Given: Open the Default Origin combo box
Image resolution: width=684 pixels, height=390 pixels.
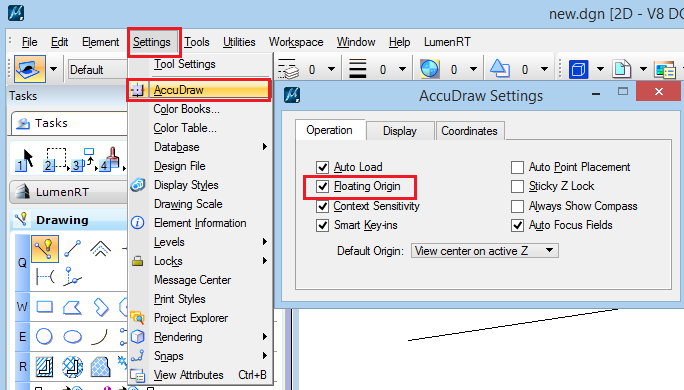Looking at the screenshot, I should coord(485,251).
